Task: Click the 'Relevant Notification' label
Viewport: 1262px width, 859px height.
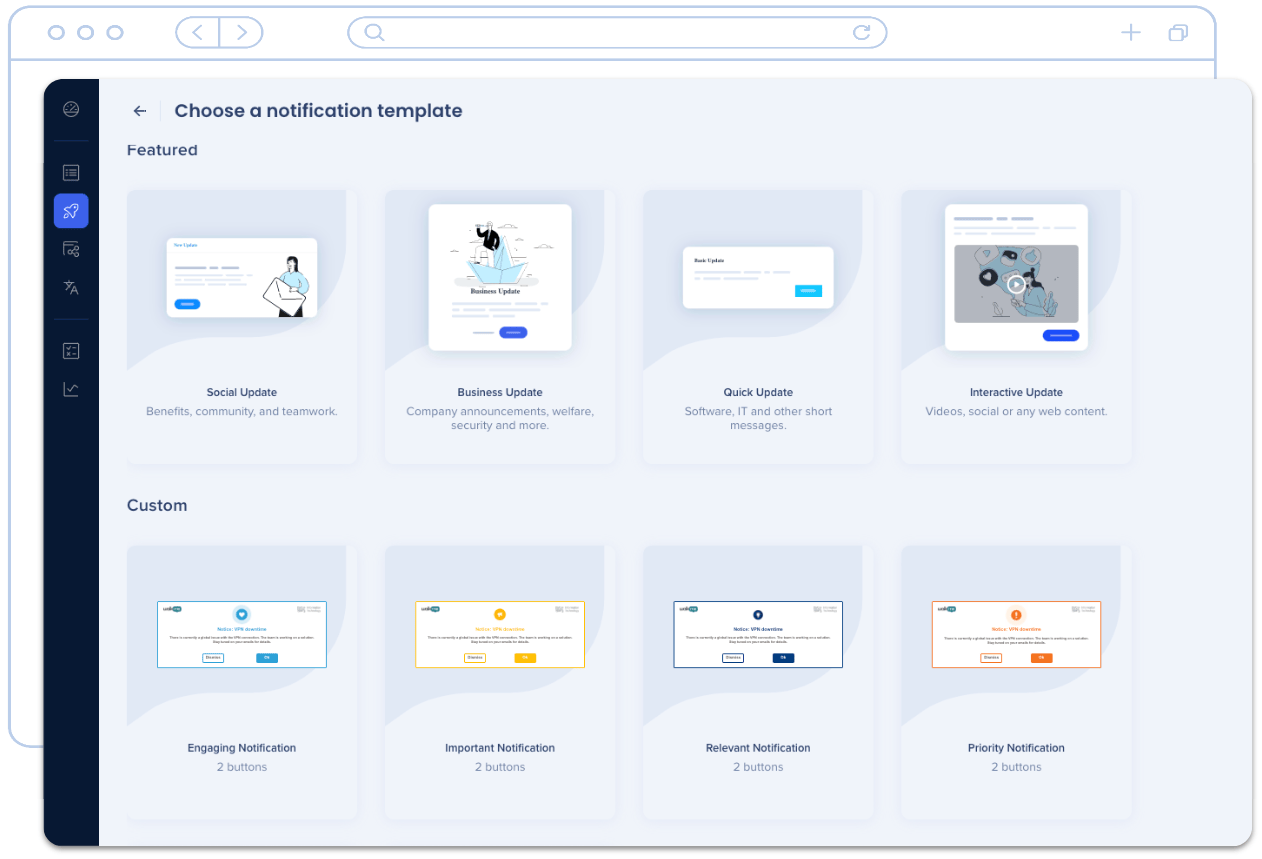Action: pyautogui.click(x=758, y=748)
